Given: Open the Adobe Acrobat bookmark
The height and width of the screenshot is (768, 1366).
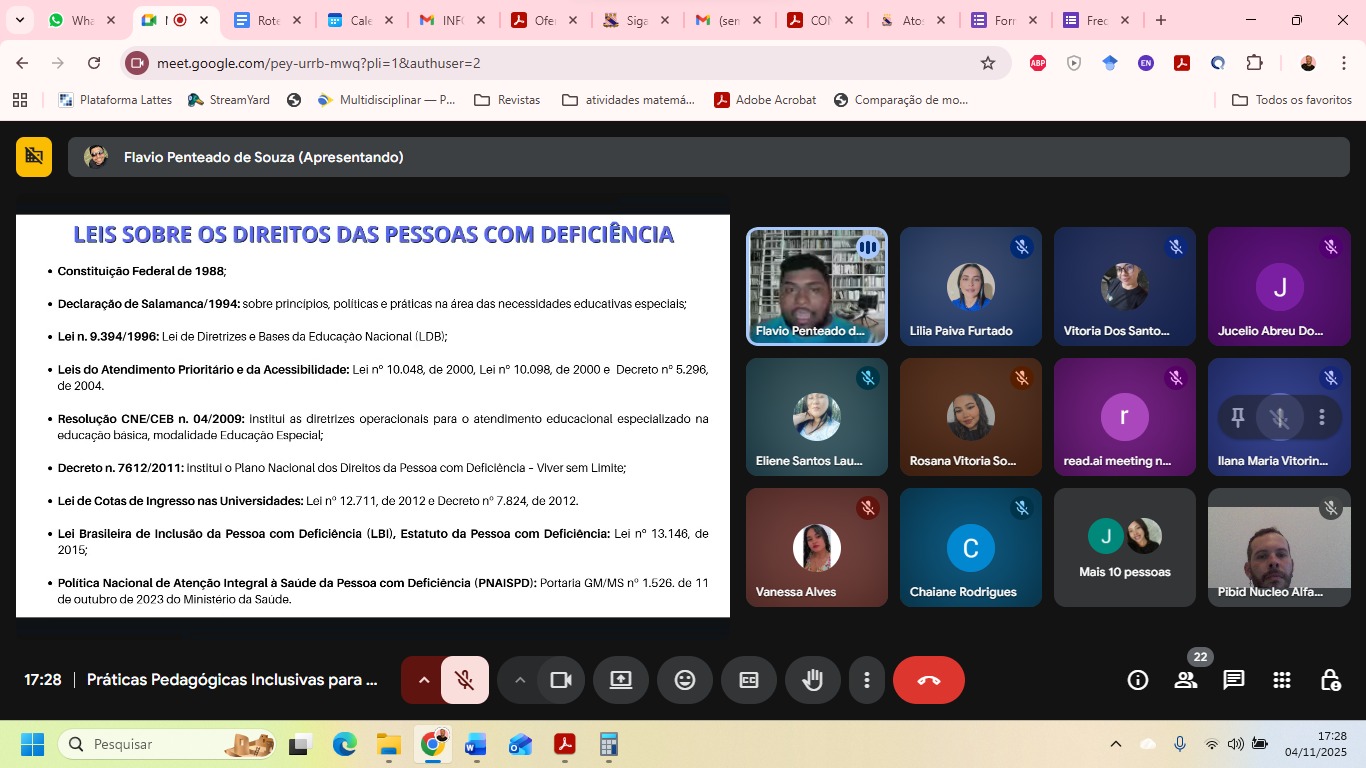Looking at the screenshot, I should point(765,100).
